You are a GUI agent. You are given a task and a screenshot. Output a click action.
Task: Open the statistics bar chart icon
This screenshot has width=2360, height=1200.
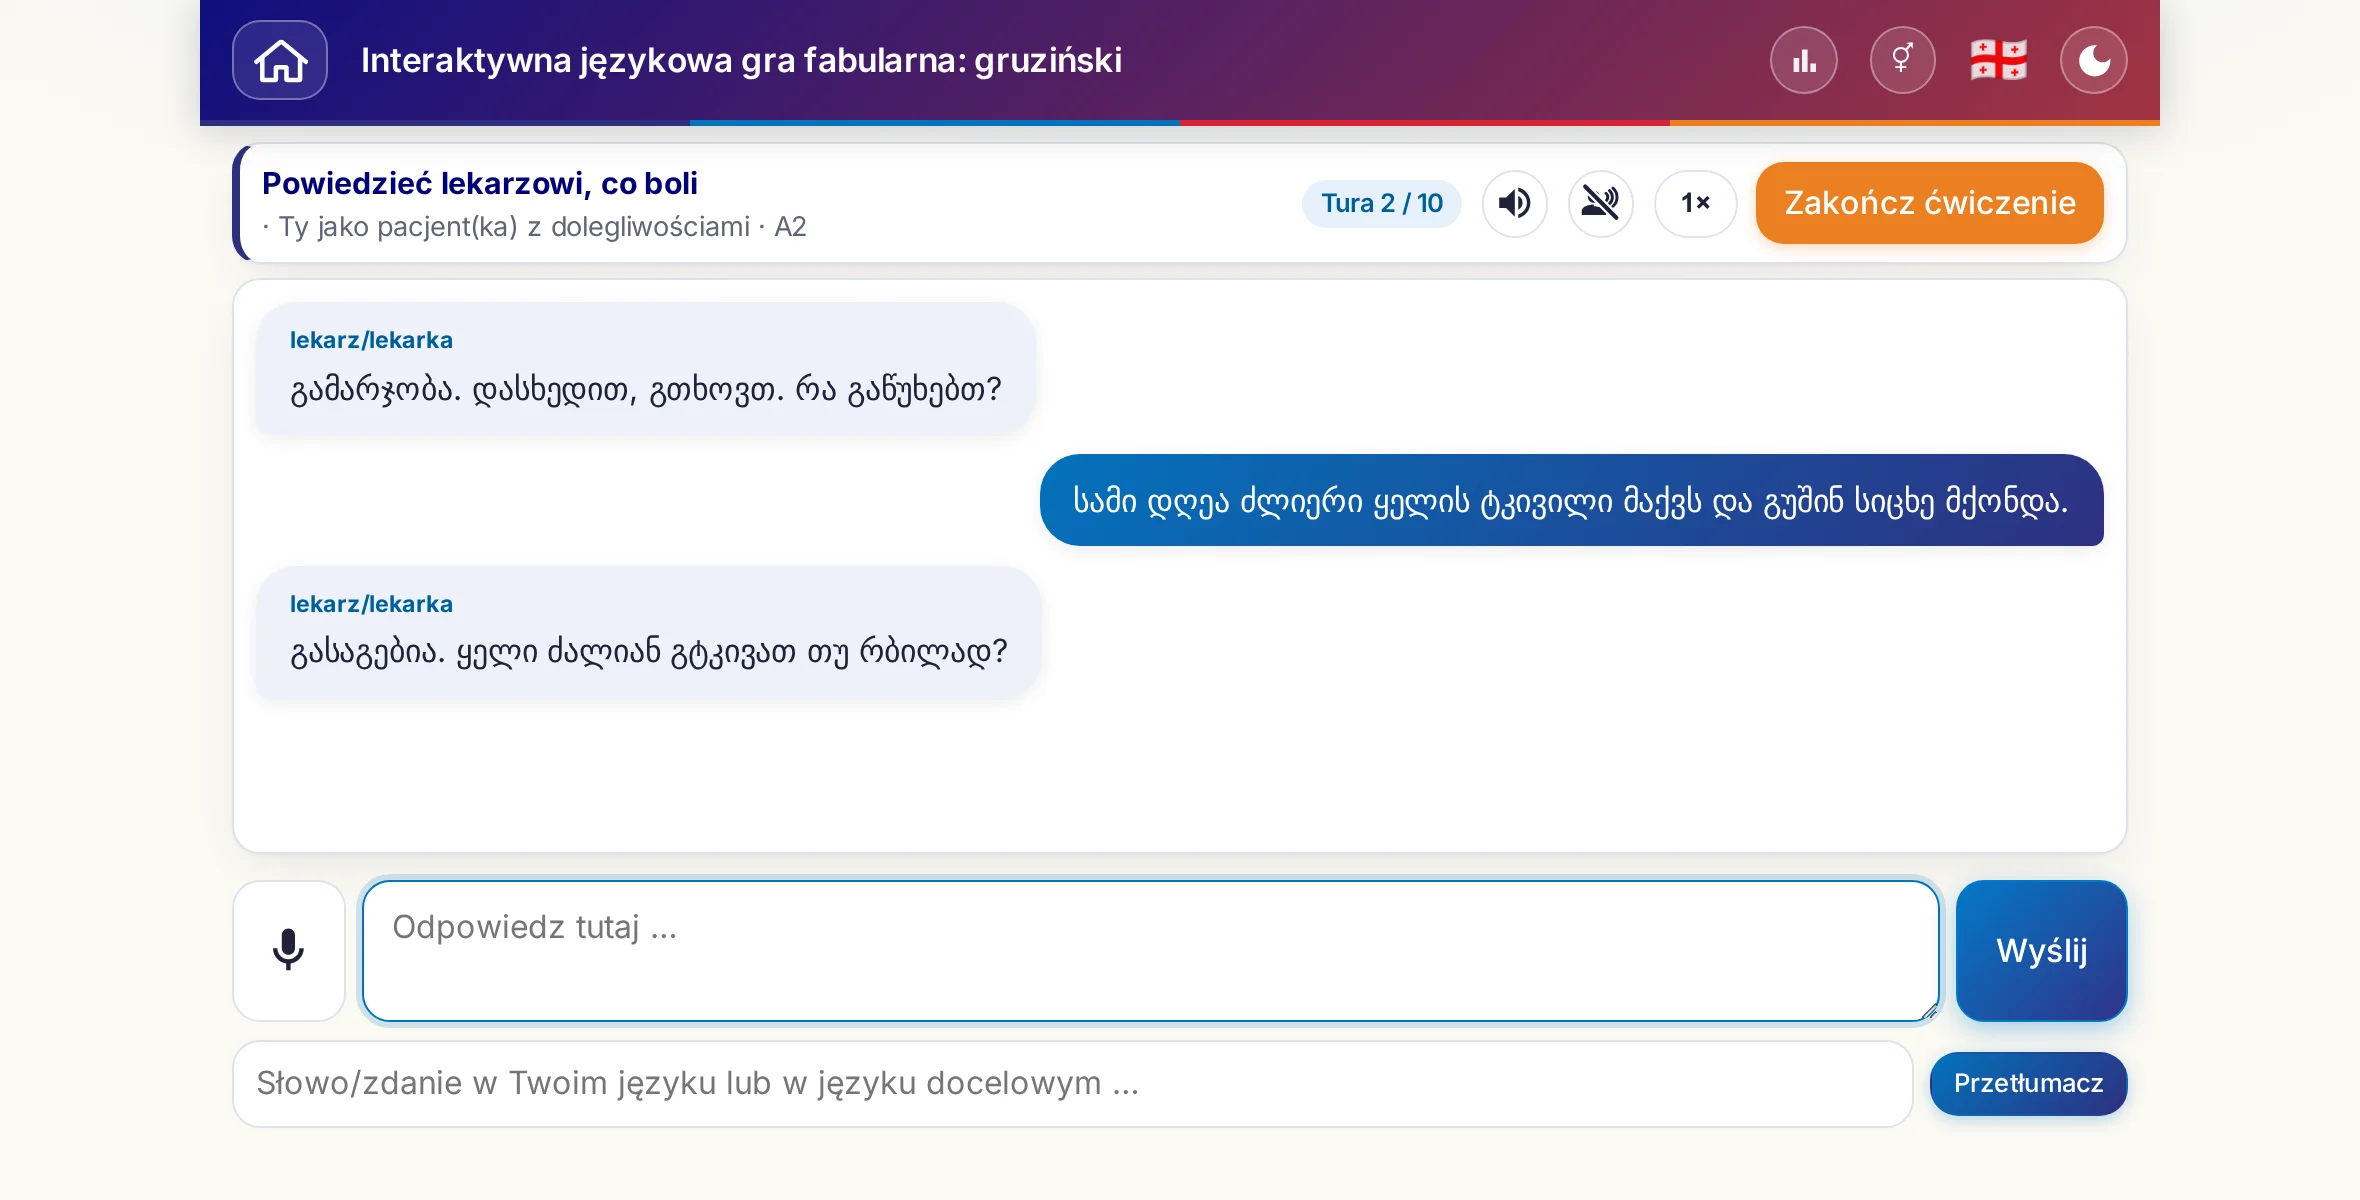pyautogui.click(x=1804, y=60)
